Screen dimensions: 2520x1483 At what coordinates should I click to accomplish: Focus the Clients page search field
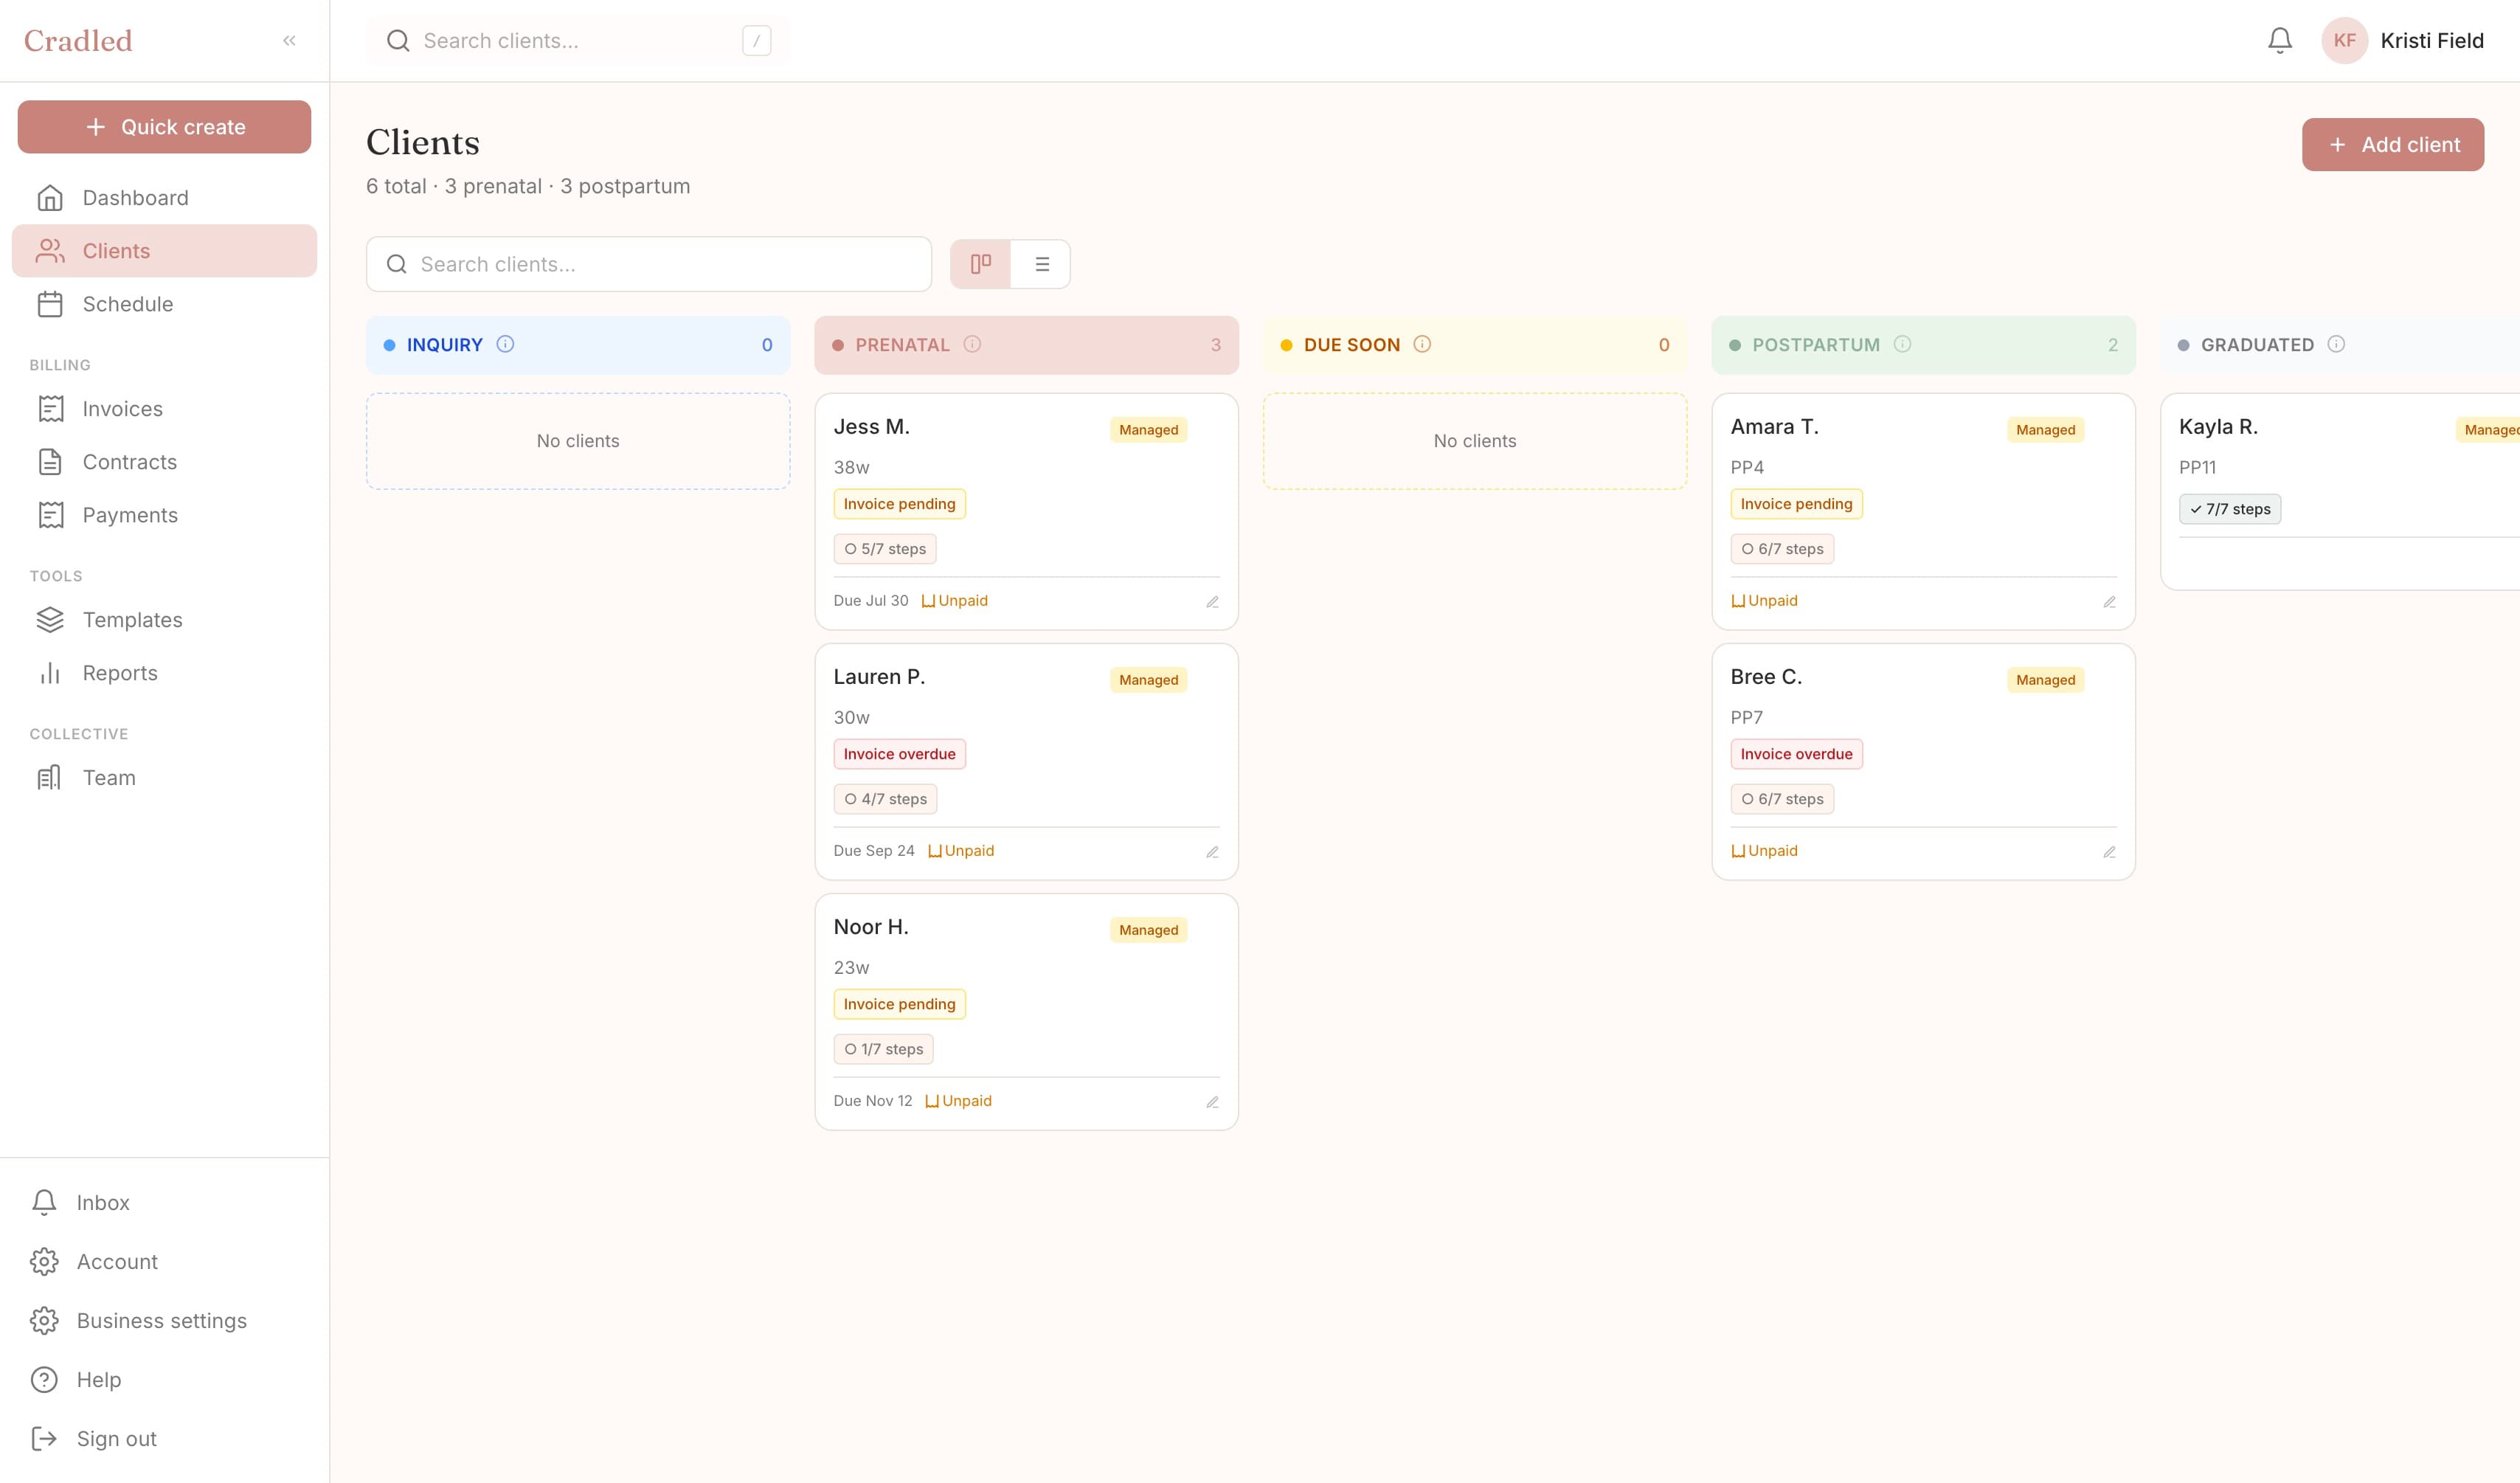[x=648, y=264]
